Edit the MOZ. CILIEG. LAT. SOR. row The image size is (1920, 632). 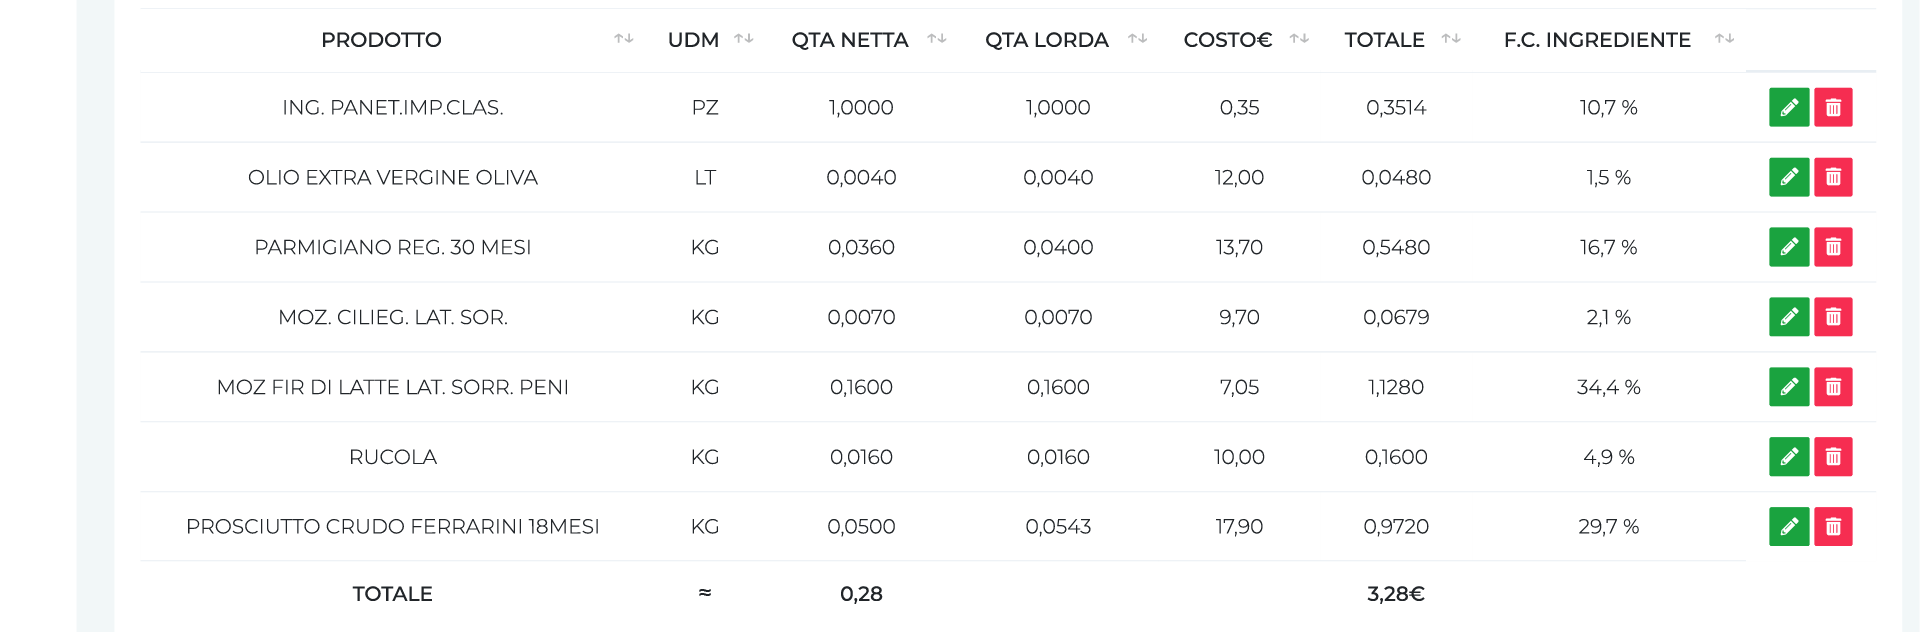[1789, 317]
